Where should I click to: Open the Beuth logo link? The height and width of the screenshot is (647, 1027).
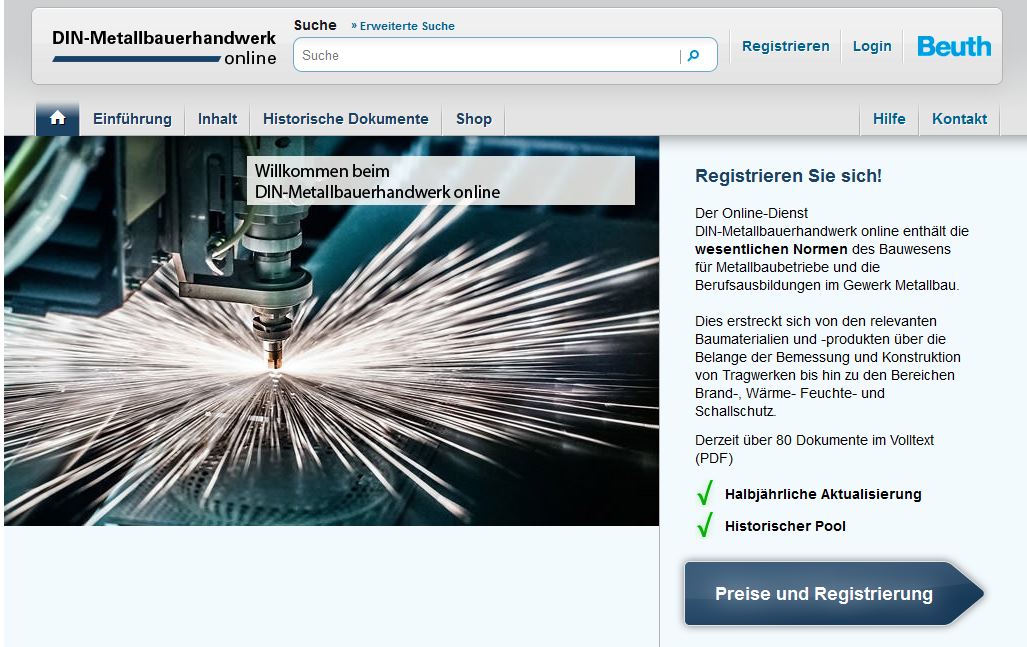pos(954,46)
